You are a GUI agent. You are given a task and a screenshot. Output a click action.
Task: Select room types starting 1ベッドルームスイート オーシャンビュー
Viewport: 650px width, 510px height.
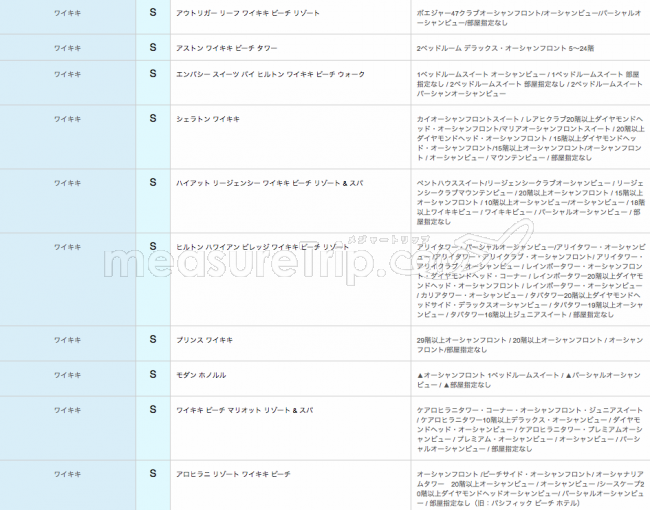pyautogui.click(x=529, y=84)
